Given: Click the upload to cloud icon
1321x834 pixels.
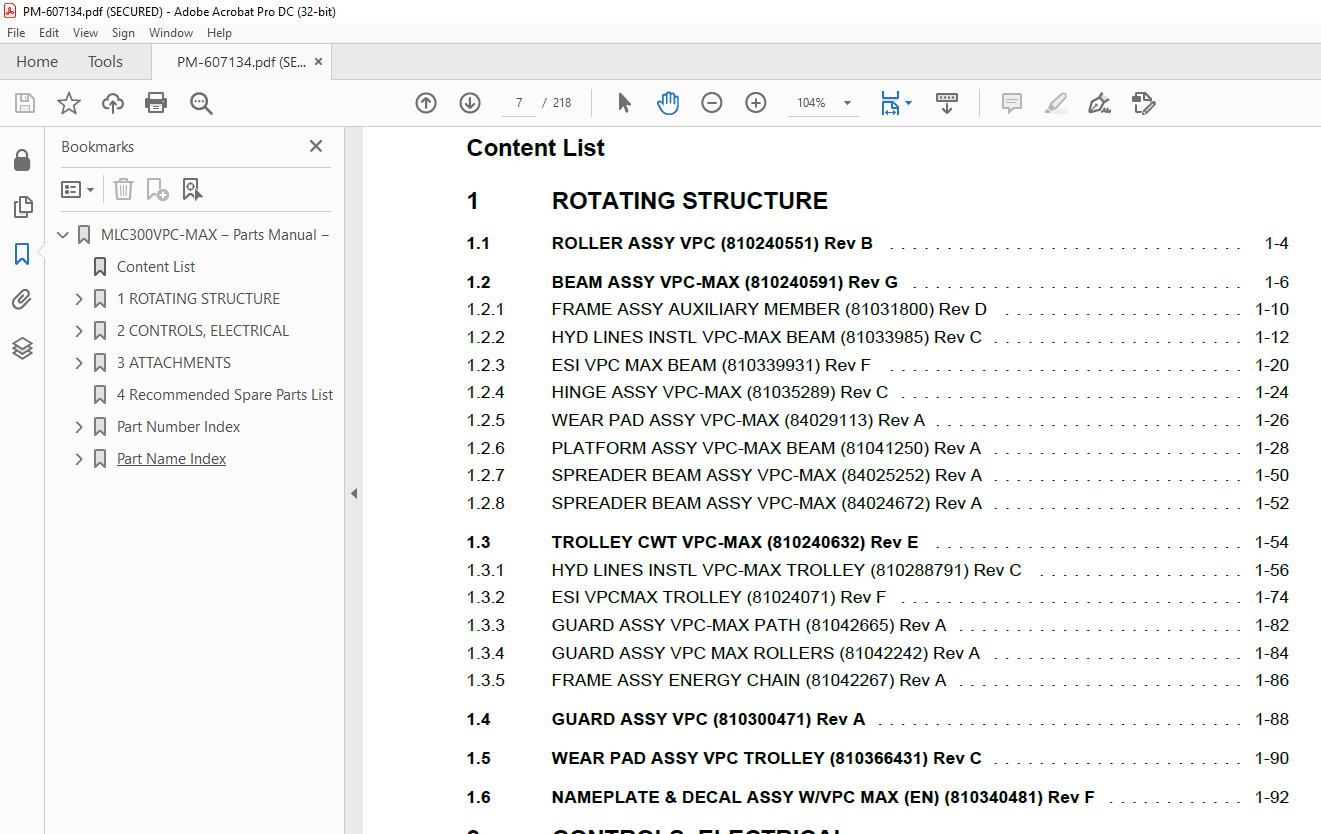Looking at the screenshot, I should pos(113,103).
